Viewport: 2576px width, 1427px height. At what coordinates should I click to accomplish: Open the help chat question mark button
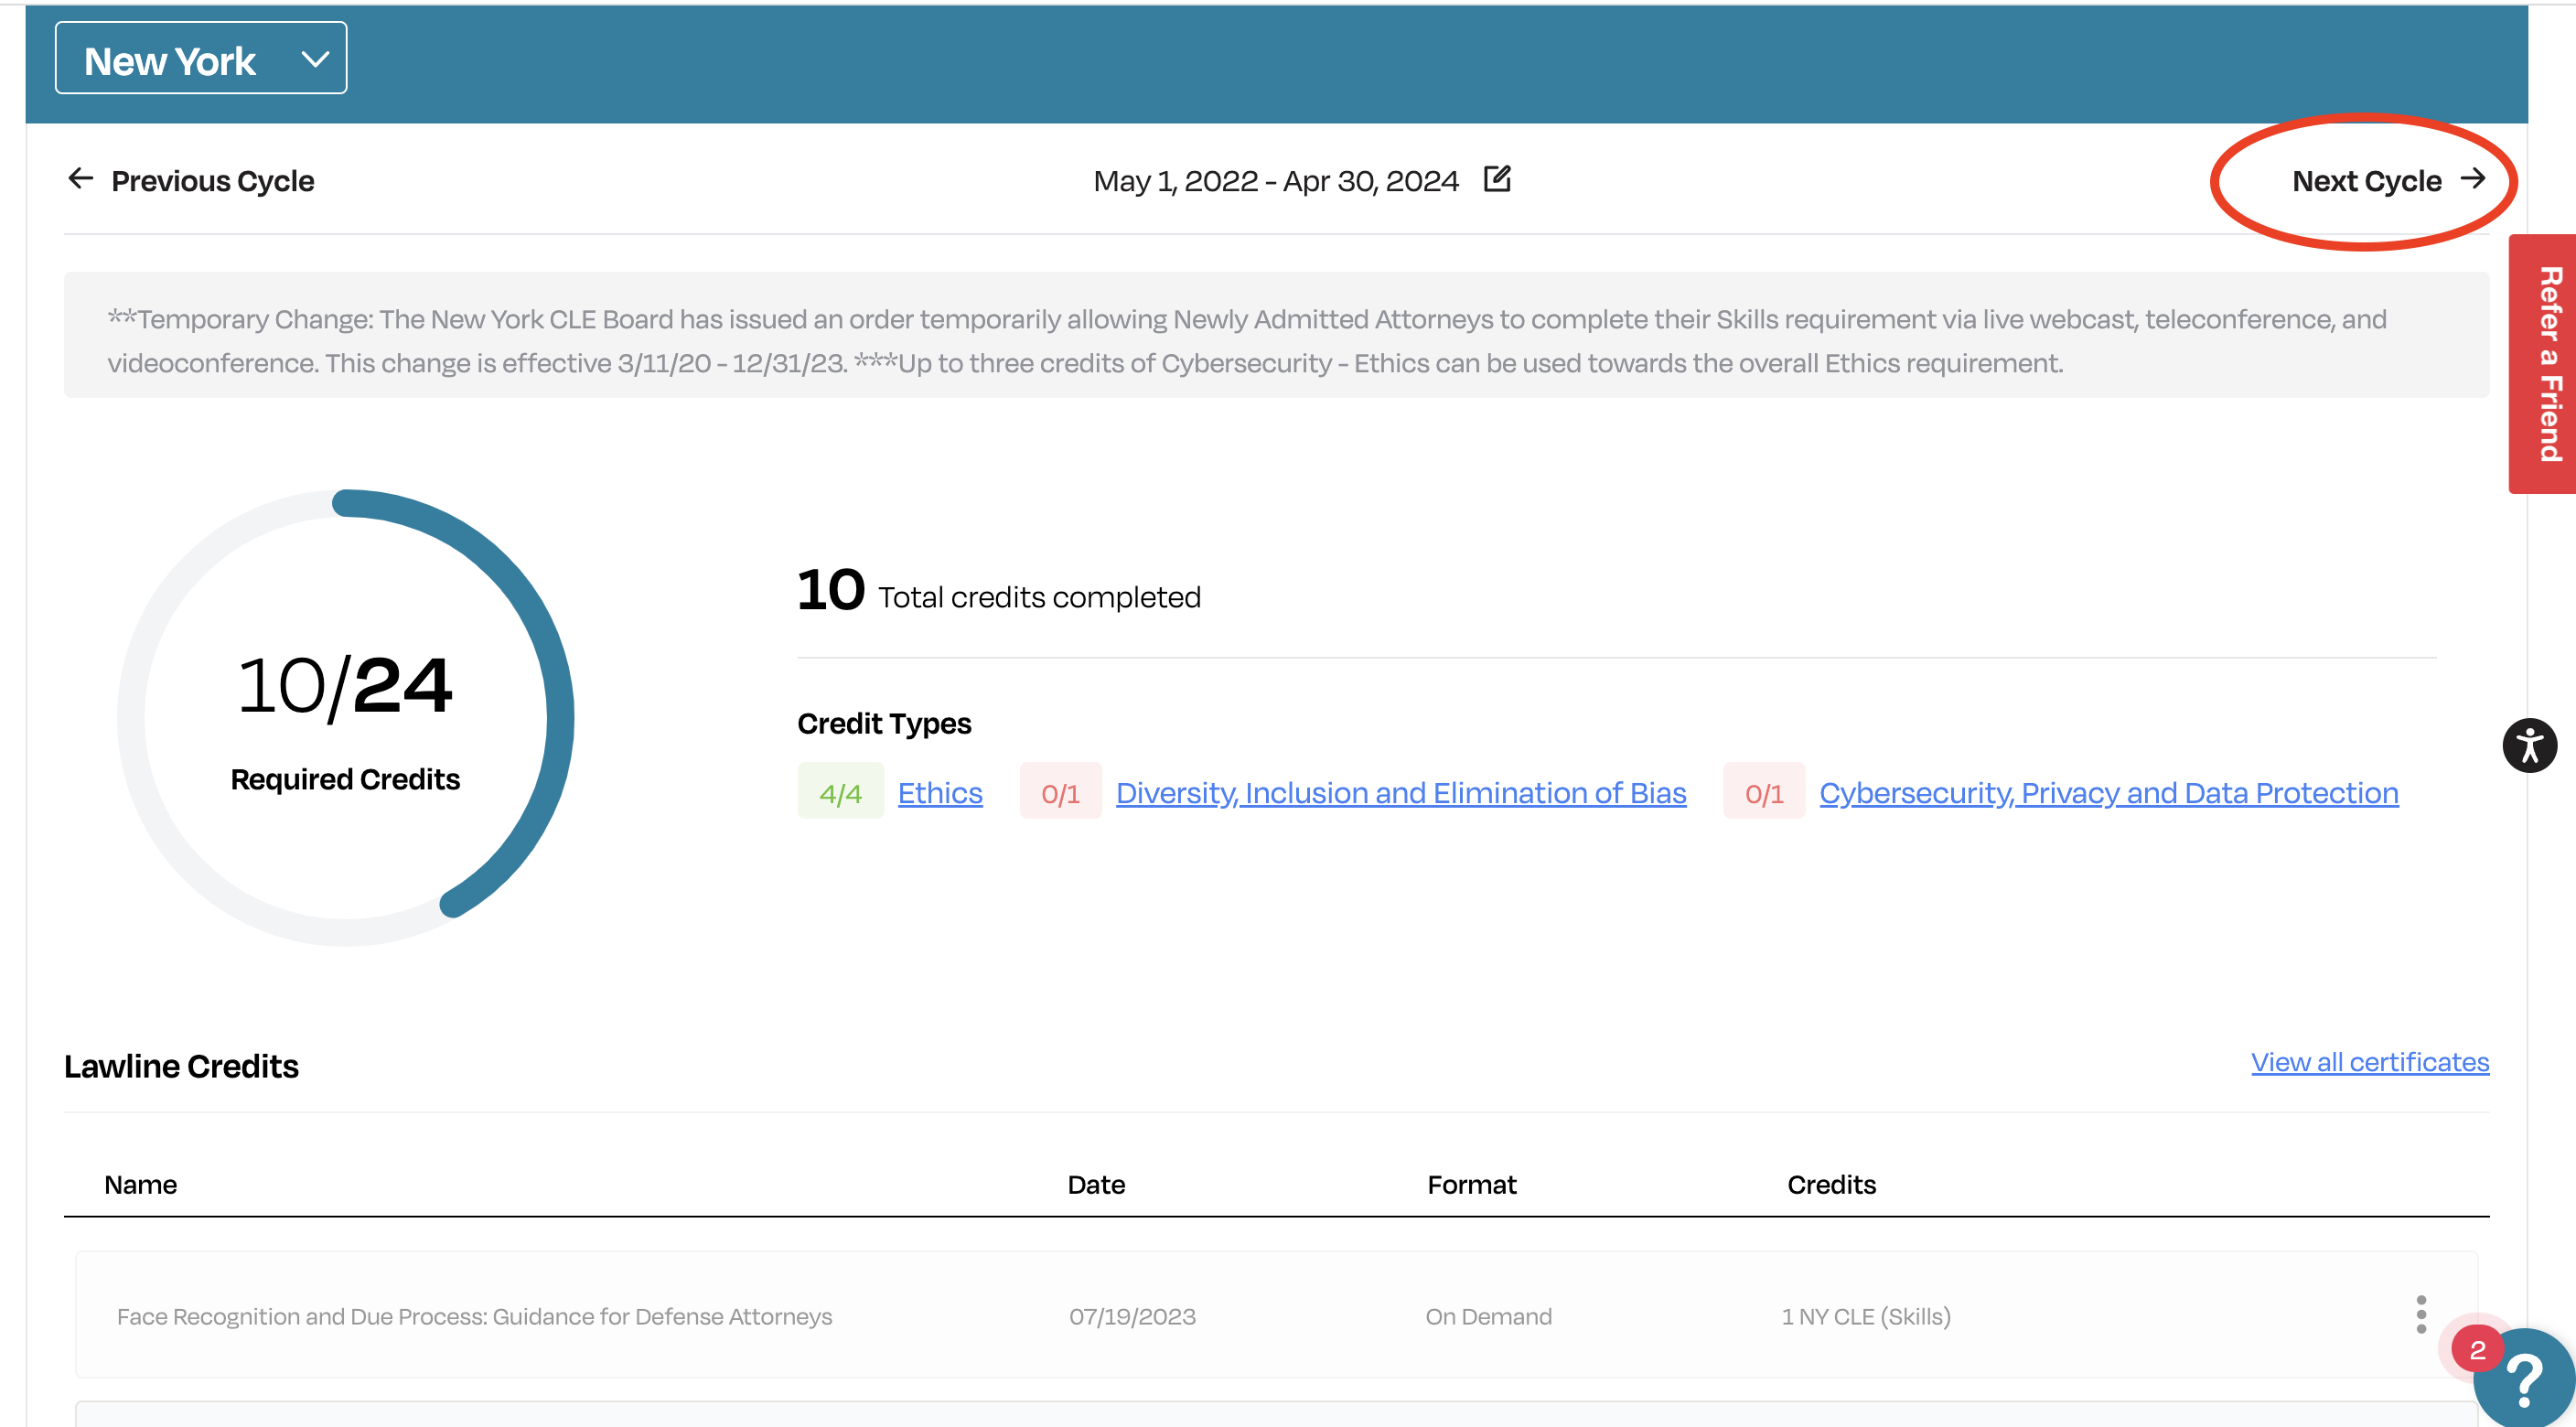[x=2524, y=1380]
